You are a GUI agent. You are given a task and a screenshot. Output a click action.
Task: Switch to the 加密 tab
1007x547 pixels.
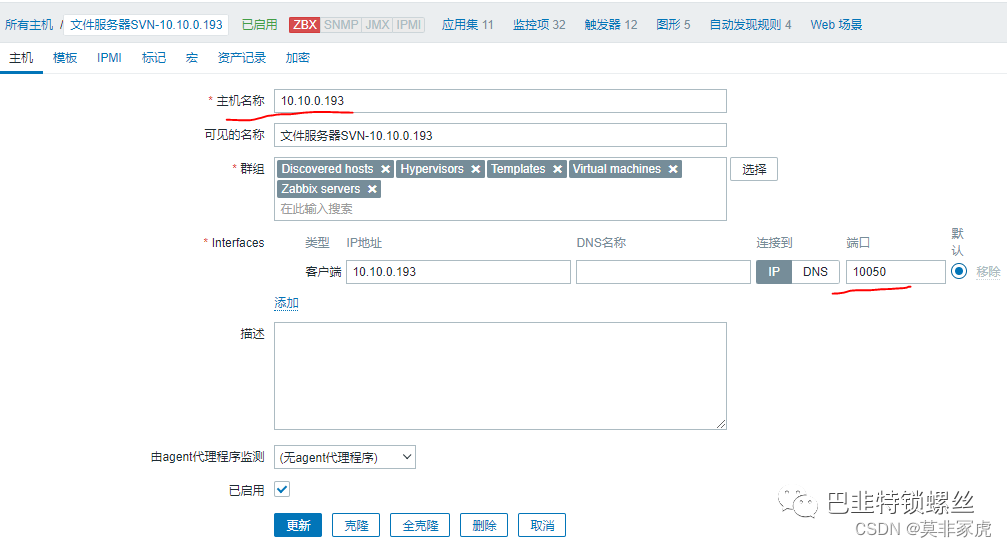pos(297,58)
